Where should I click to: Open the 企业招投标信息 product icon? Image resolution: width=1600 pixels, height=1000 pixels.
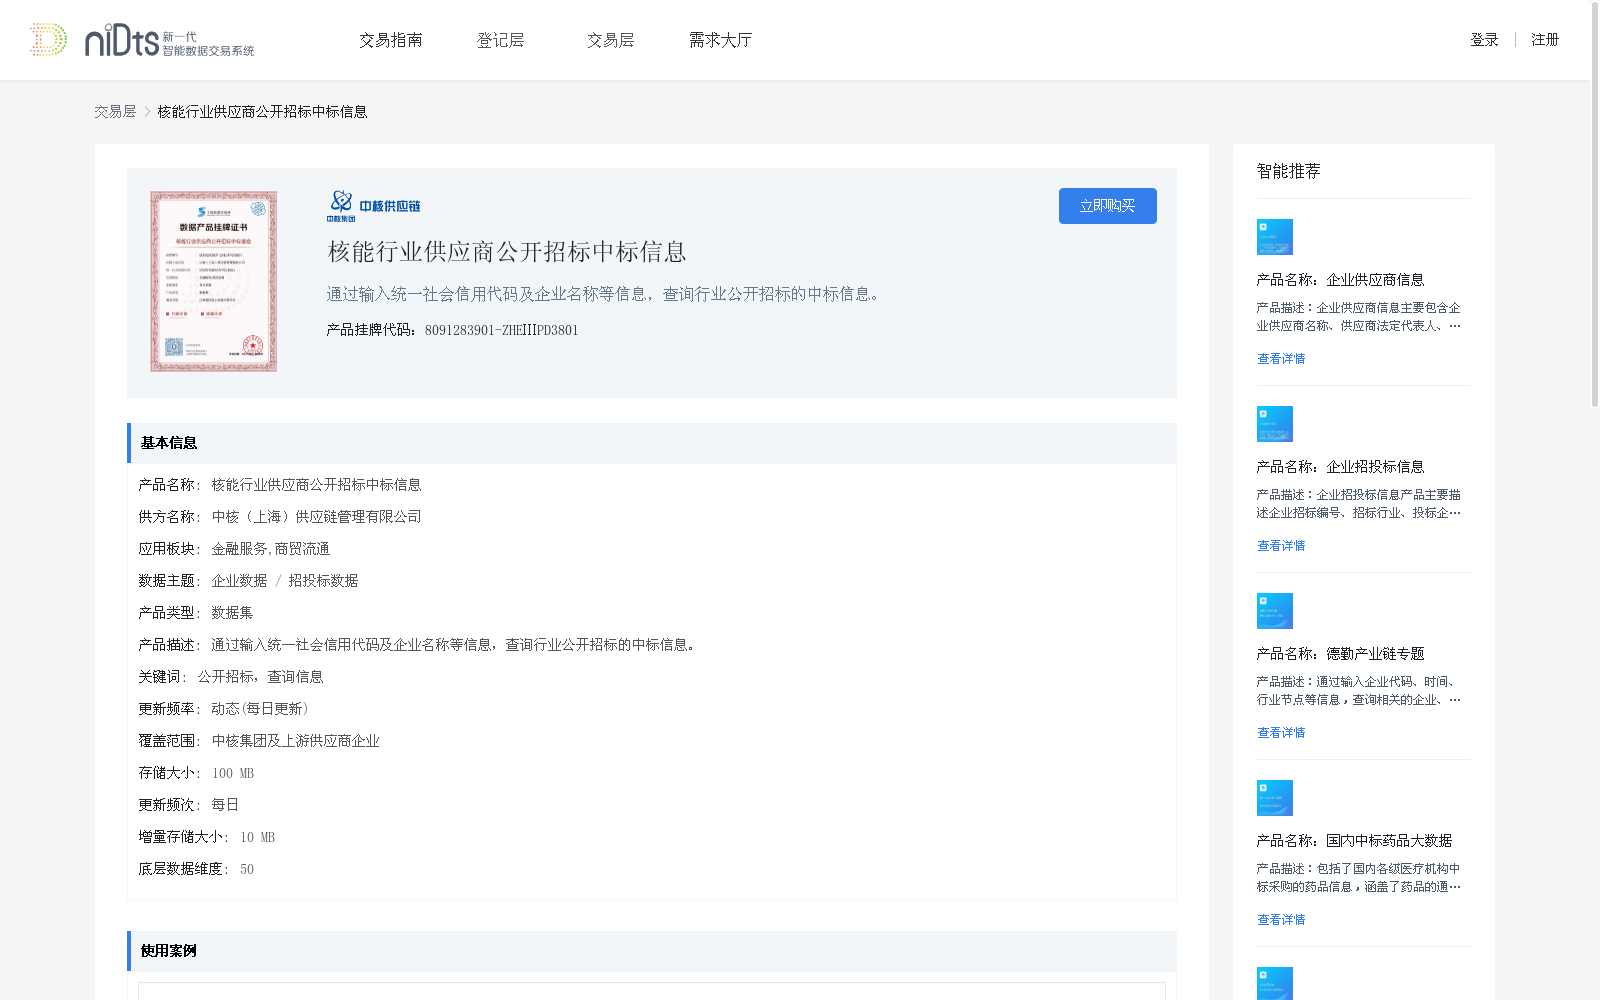click(1275, 424)
